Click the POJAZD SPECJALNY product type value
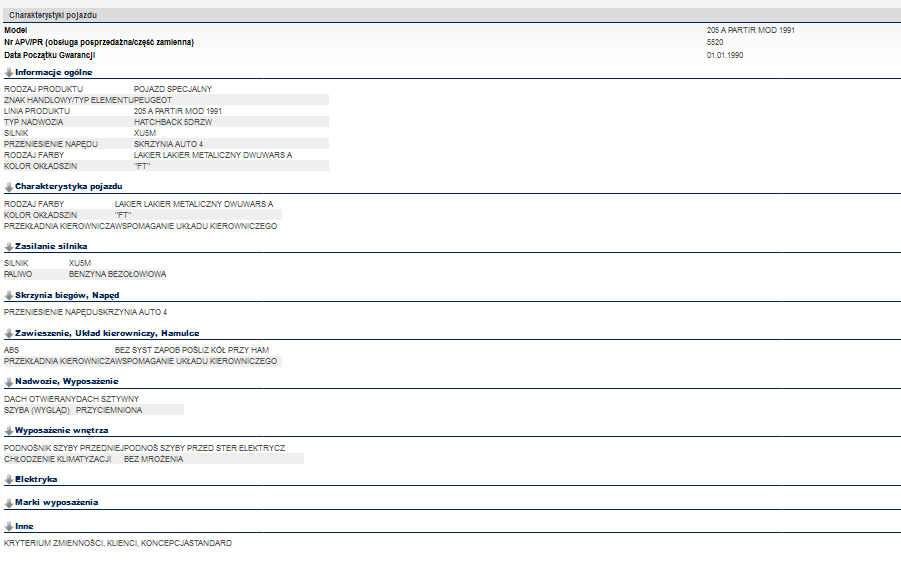901x575 pixels. [172, 89]
